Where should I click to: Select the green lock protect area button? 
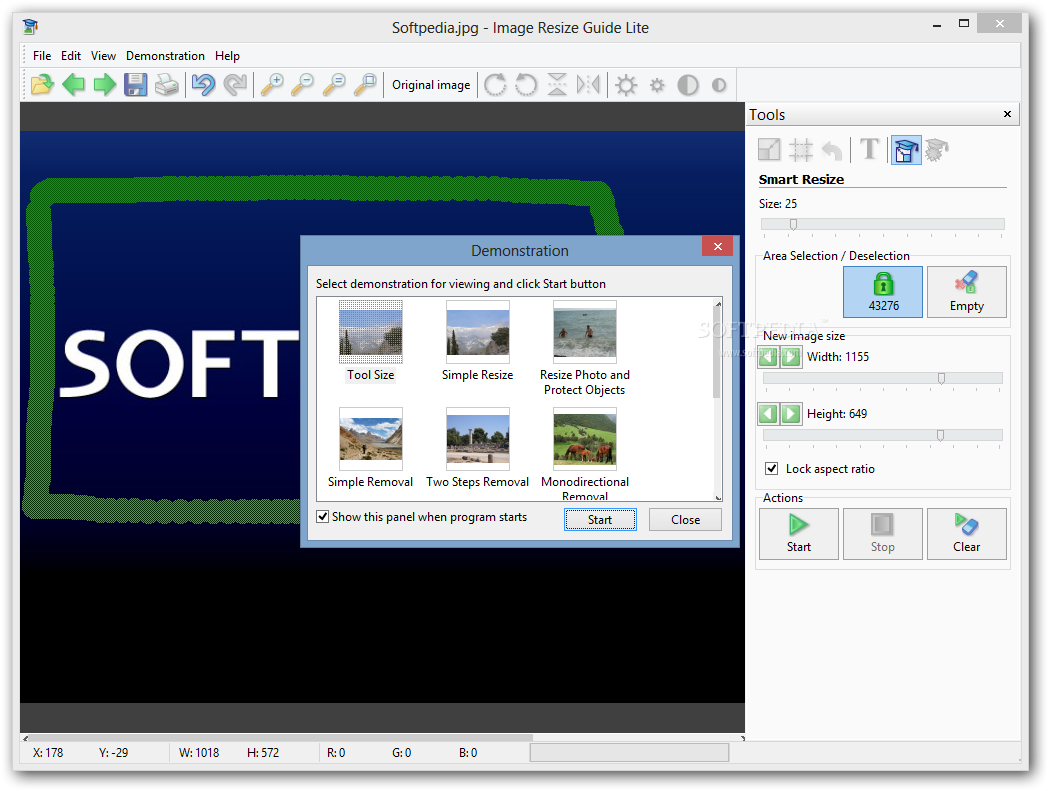pyautogui.click(x=883, y=292)
